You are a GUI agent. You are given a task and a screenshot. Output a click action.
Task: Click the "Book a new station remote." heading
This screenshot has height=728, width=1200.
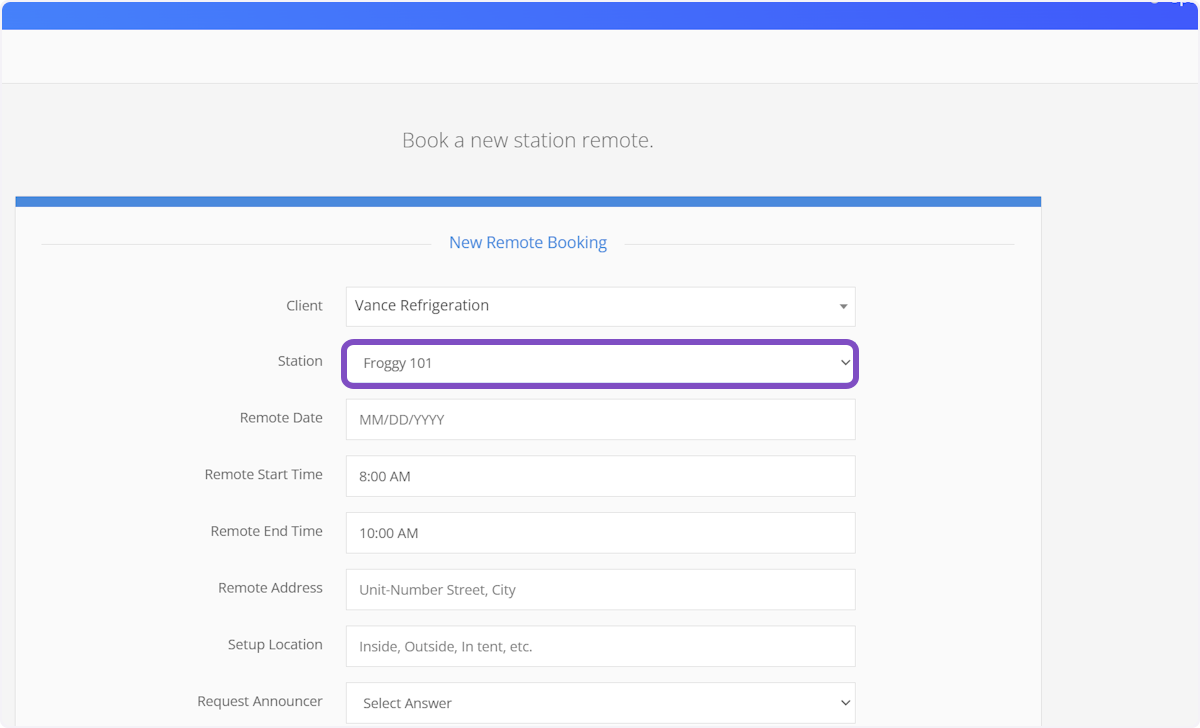pos(527,140)
